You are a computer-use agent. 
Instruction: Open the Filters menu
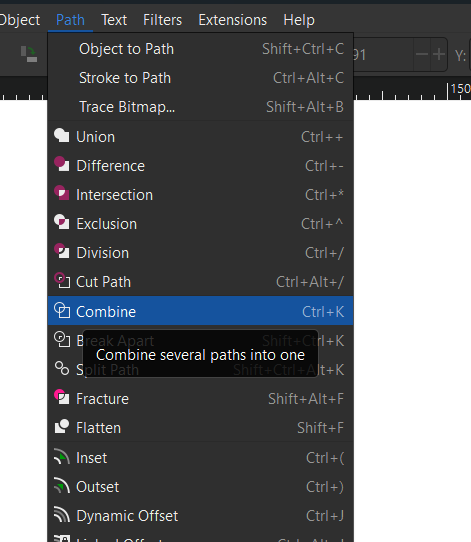[x=162, y=20]
